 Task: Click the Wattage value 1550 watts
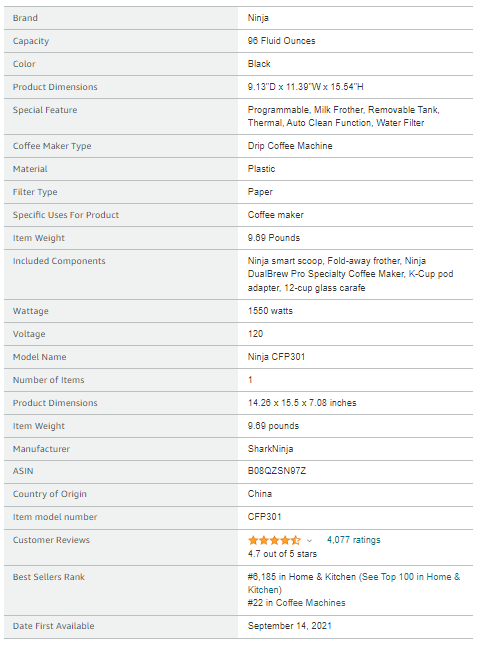pos(270,311)
